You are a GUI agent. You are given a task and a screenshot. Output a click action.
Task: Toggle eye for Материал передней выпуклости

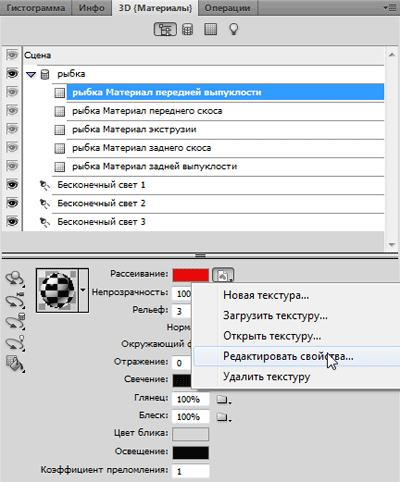[x=12, y=92]
